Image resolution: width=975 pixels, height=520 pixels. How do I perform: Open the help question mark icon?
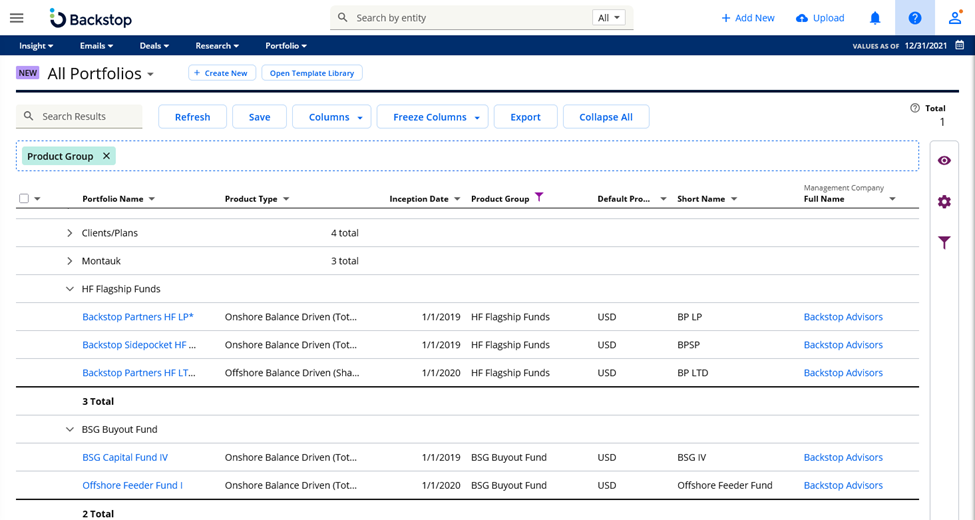pyautogui.click(x=914, y=18)
